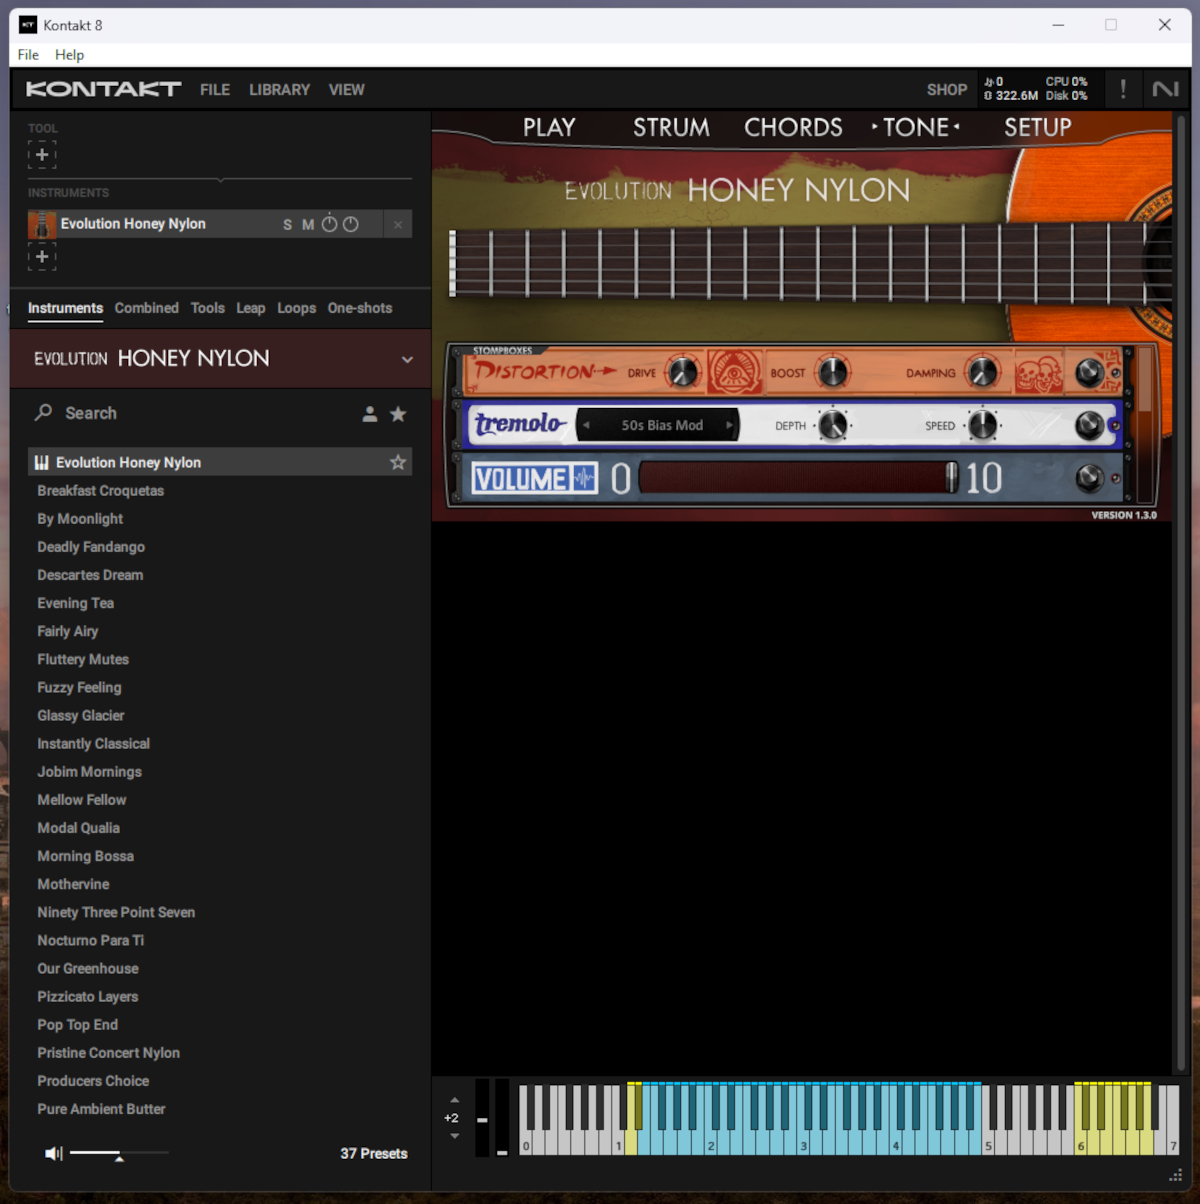
Task: Open the 50s Bias Mod tremolo selector
Action: tap(661, 425)
